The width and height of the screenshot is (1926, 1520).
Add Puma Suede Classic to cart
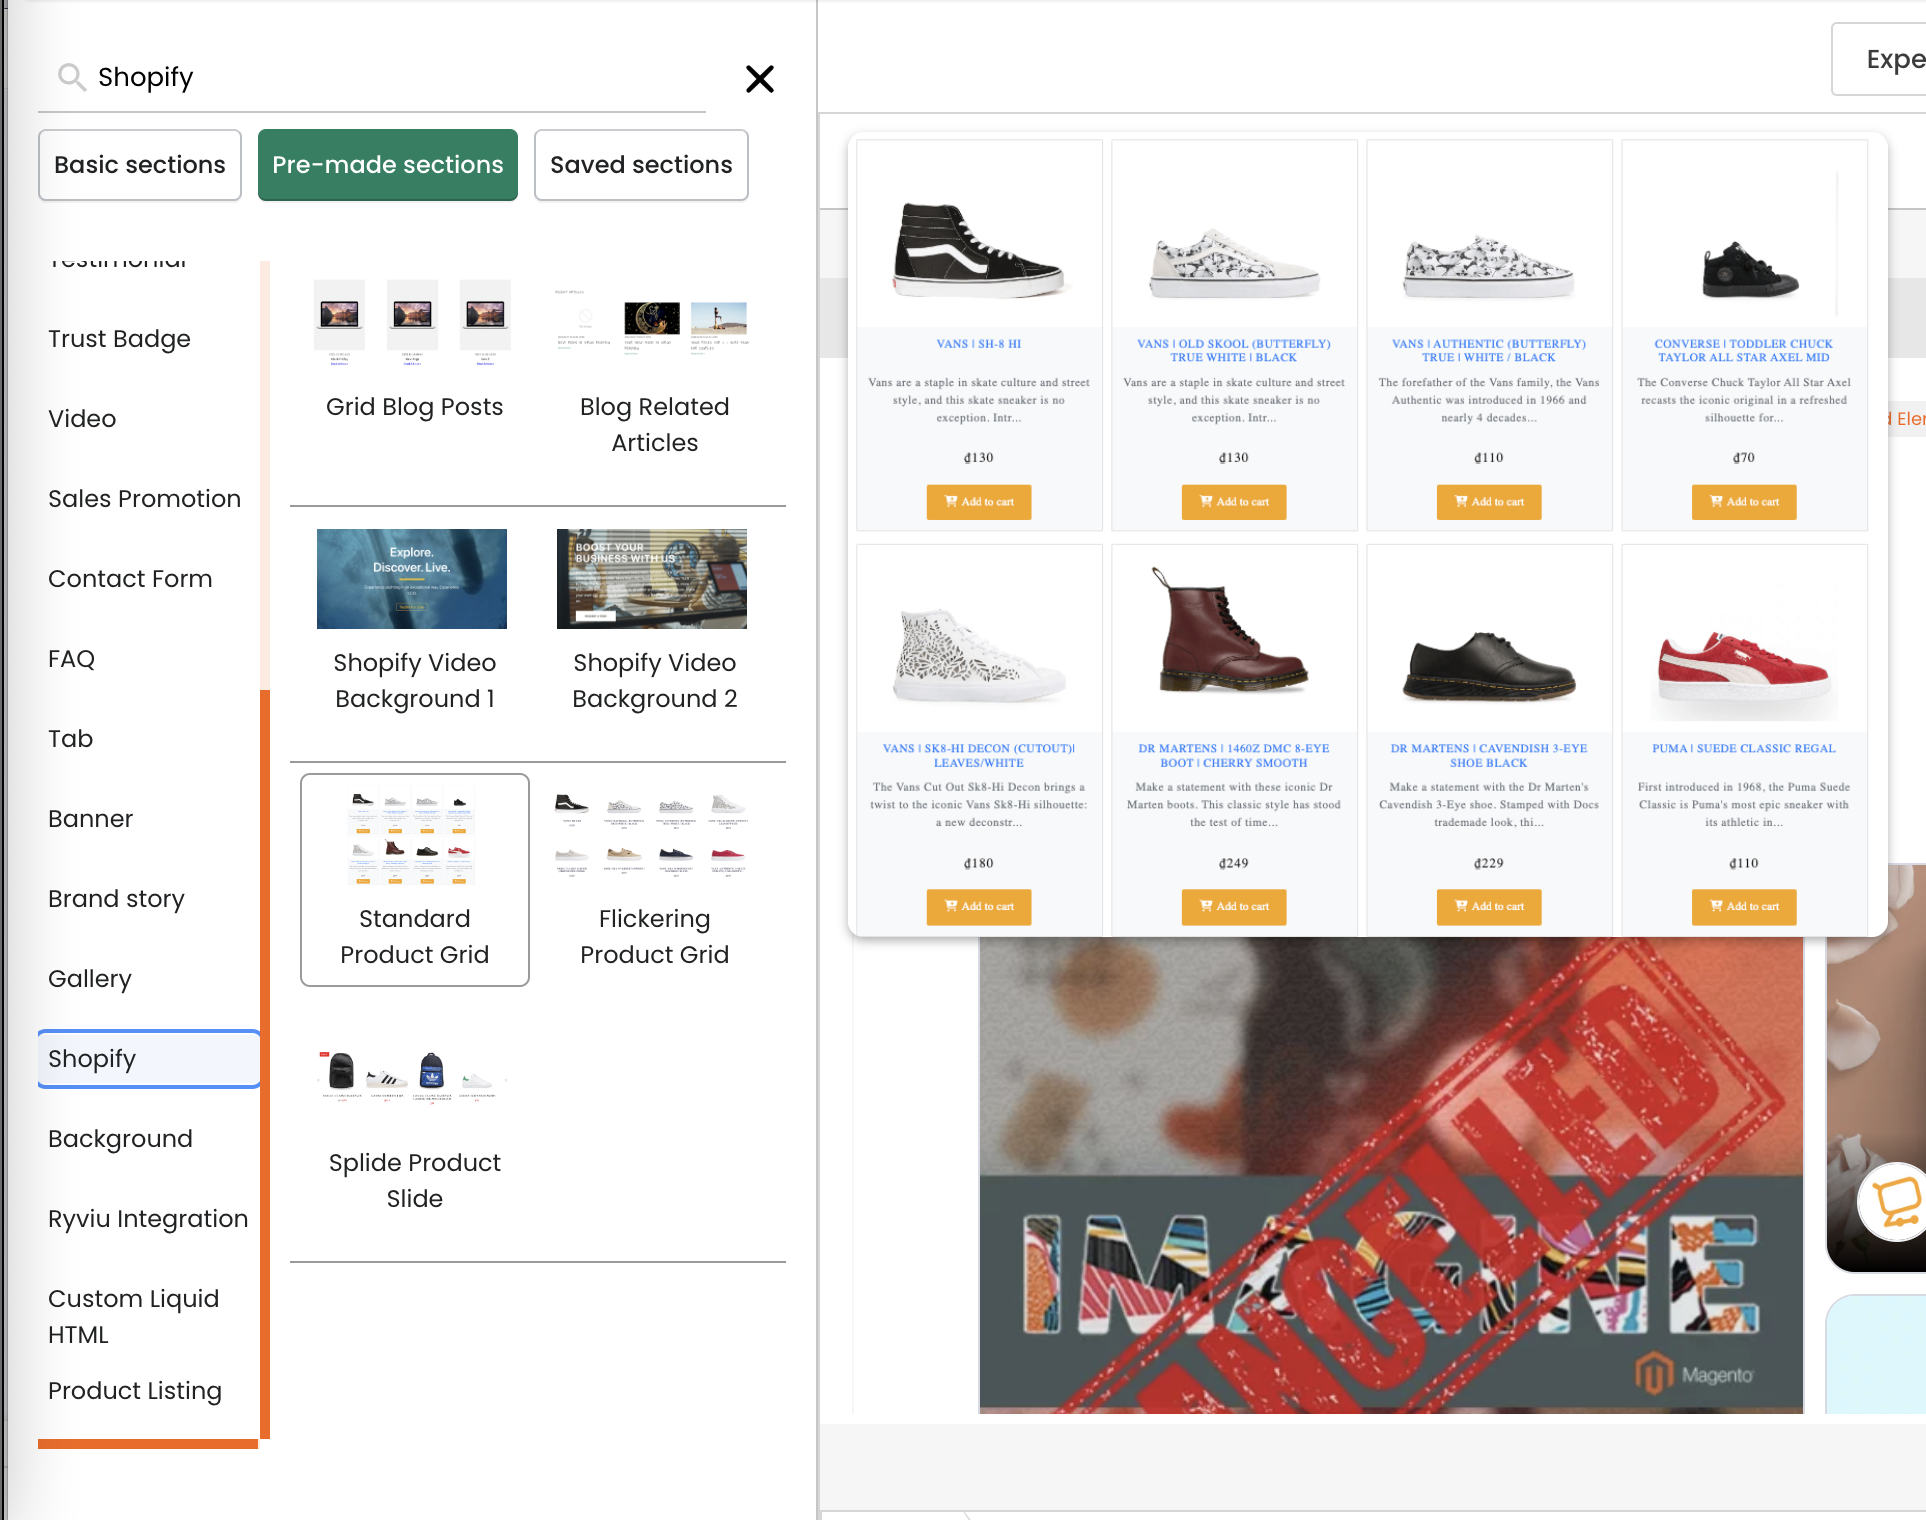point(1743,907)
